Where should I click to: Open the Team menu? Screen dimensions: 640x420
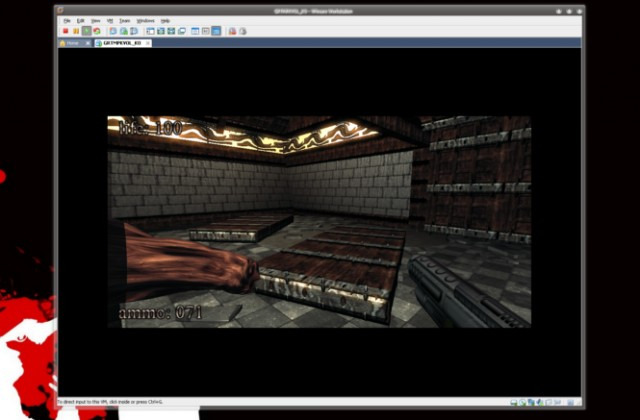tap(124, 20)
